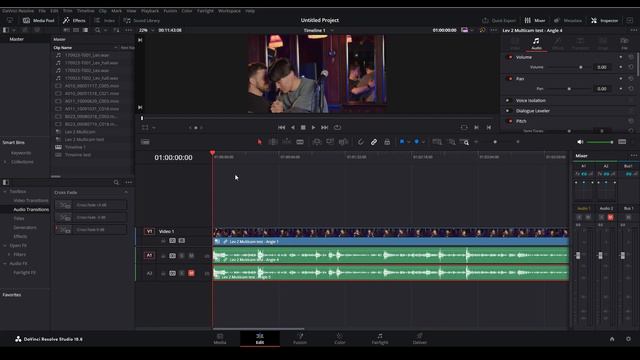Open the Audio tab in Inspector
Viewport: 640px width, 360px height.
click(x=536, y=43)
